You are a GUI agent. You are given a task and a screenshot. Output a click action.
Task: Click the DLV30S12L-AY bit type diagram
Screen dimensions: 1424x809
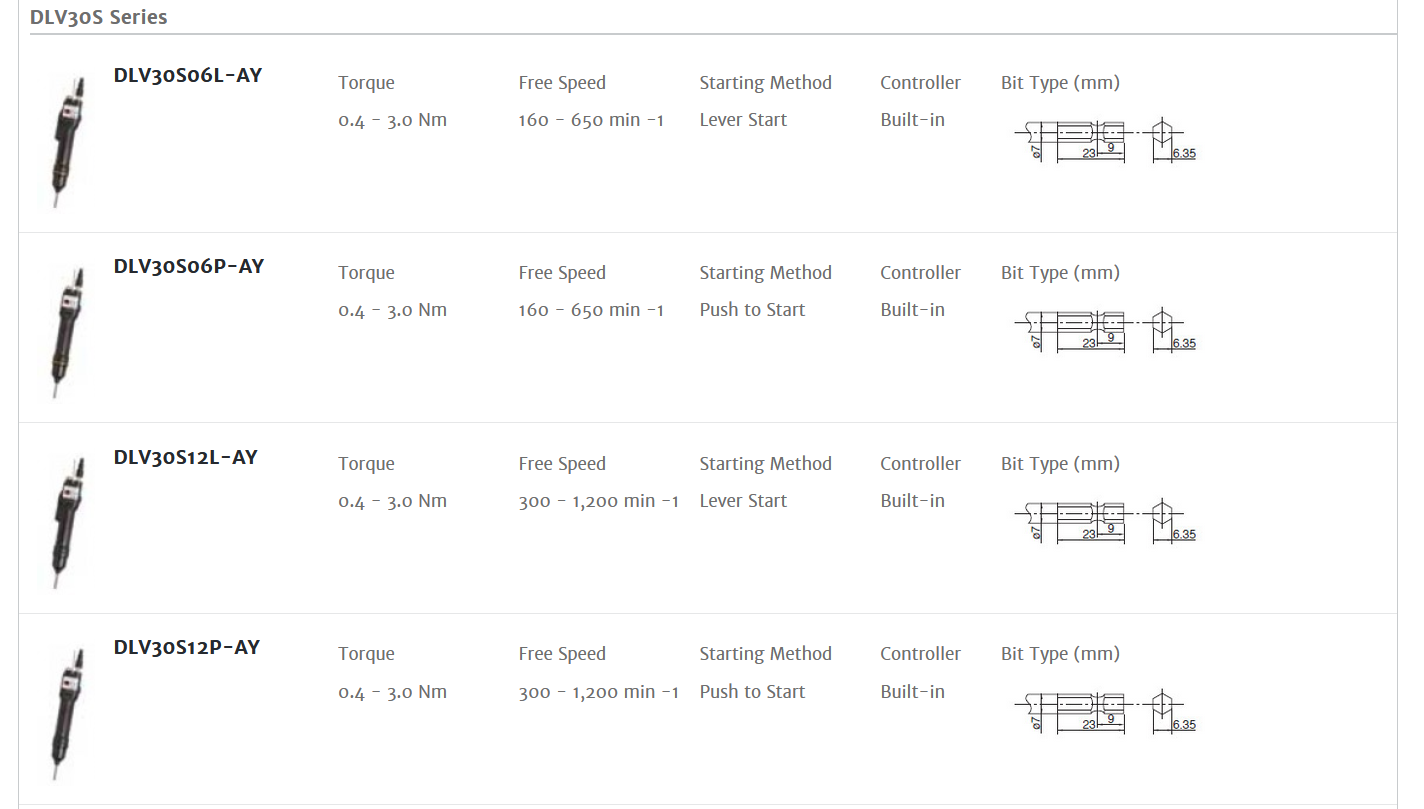pos(1105,522)
